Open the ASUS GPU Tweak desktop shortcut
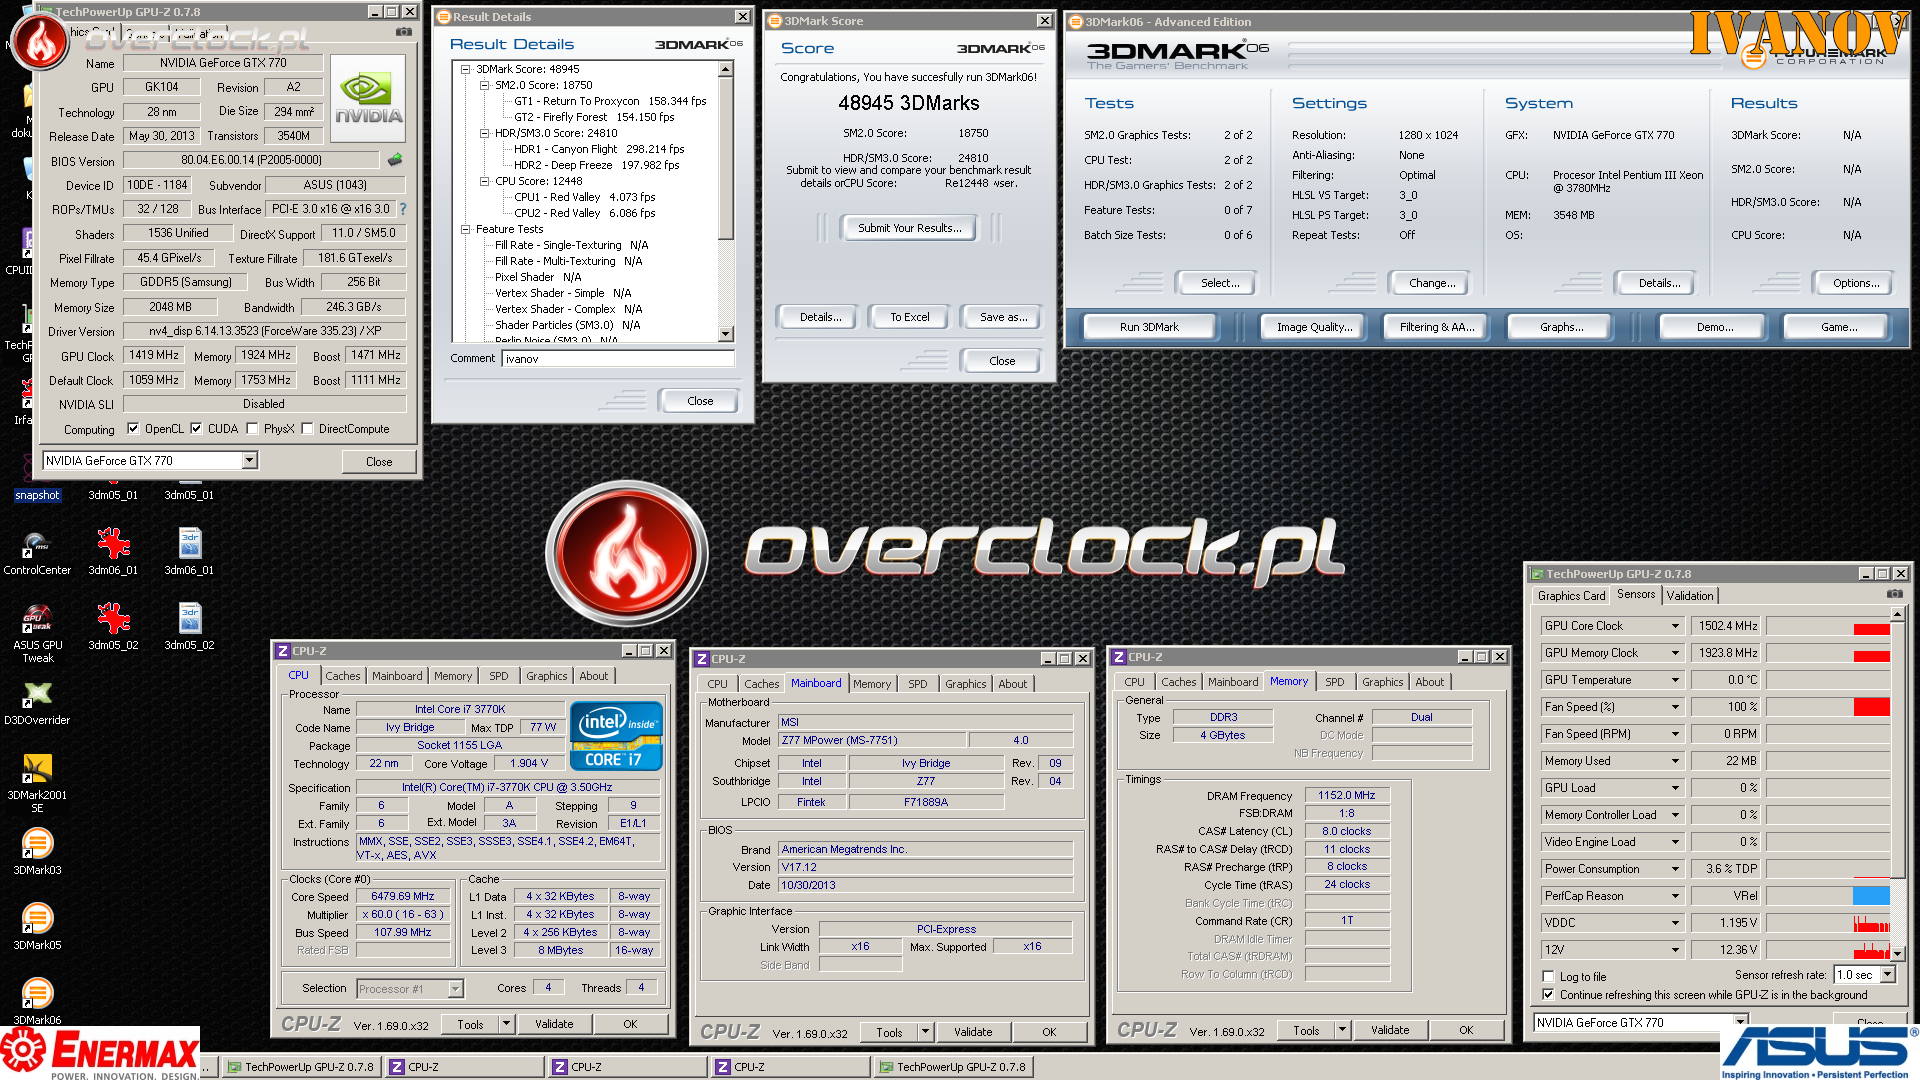Image resolution: width=1920 pixels, height=1080 pixels. click(x=37, y=633)
